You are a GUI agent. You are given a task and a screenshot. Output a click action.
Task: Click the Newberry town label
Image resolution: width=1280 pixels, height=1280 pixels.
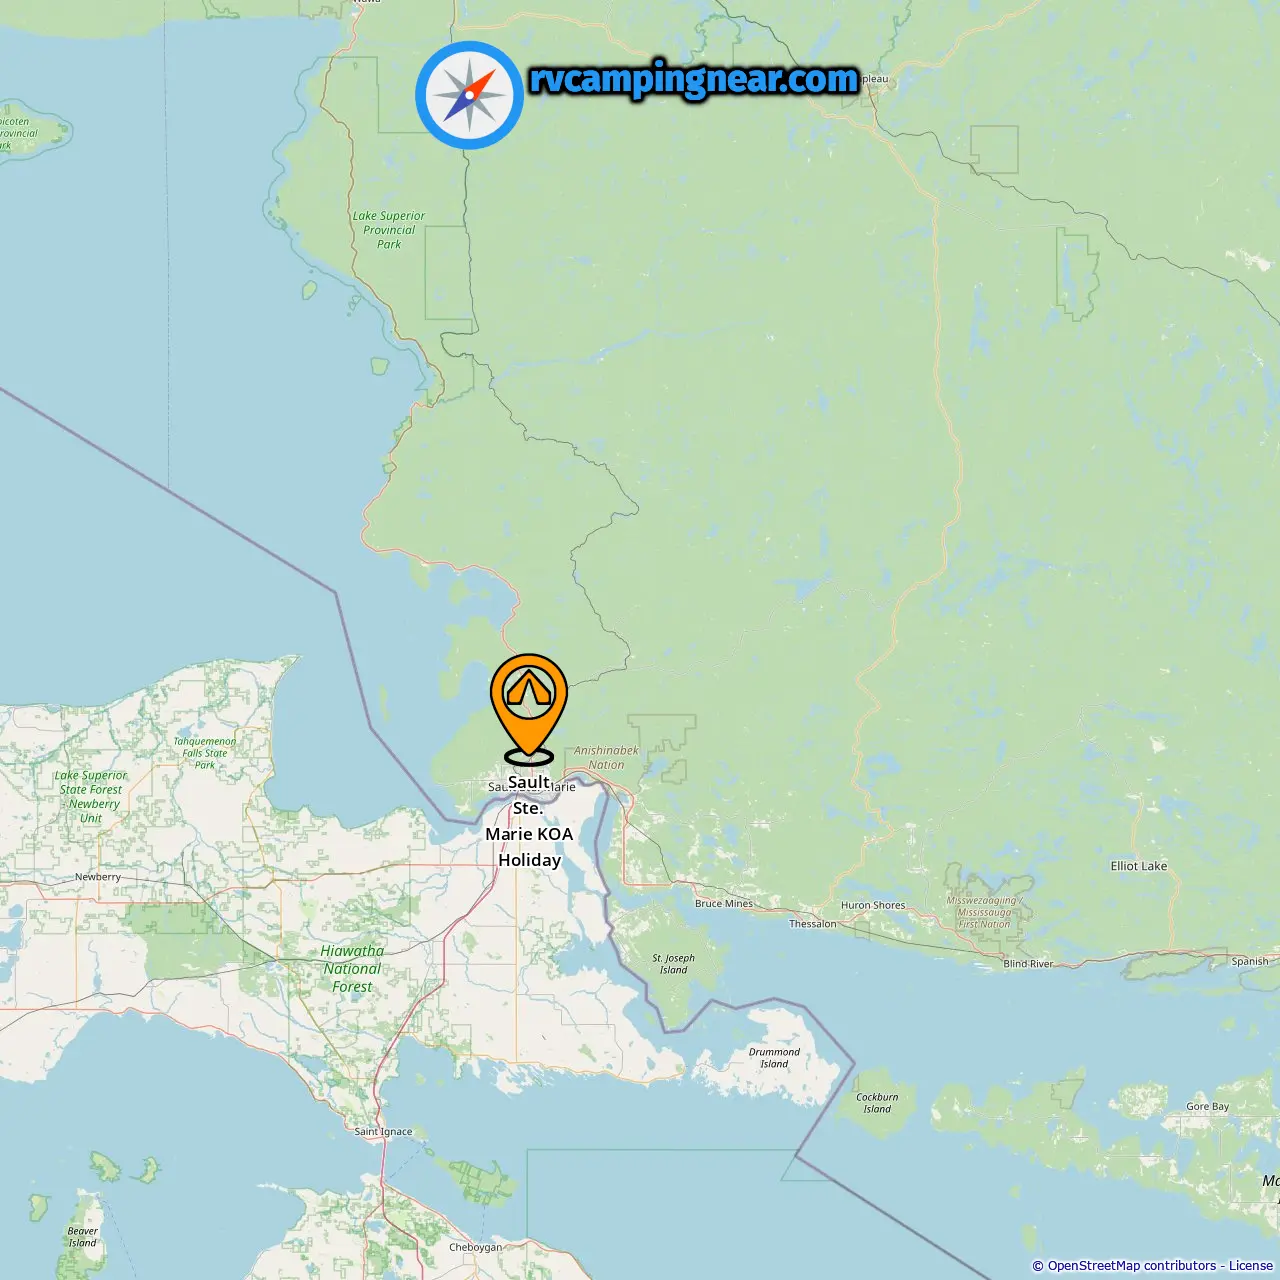tap(98, 877)
